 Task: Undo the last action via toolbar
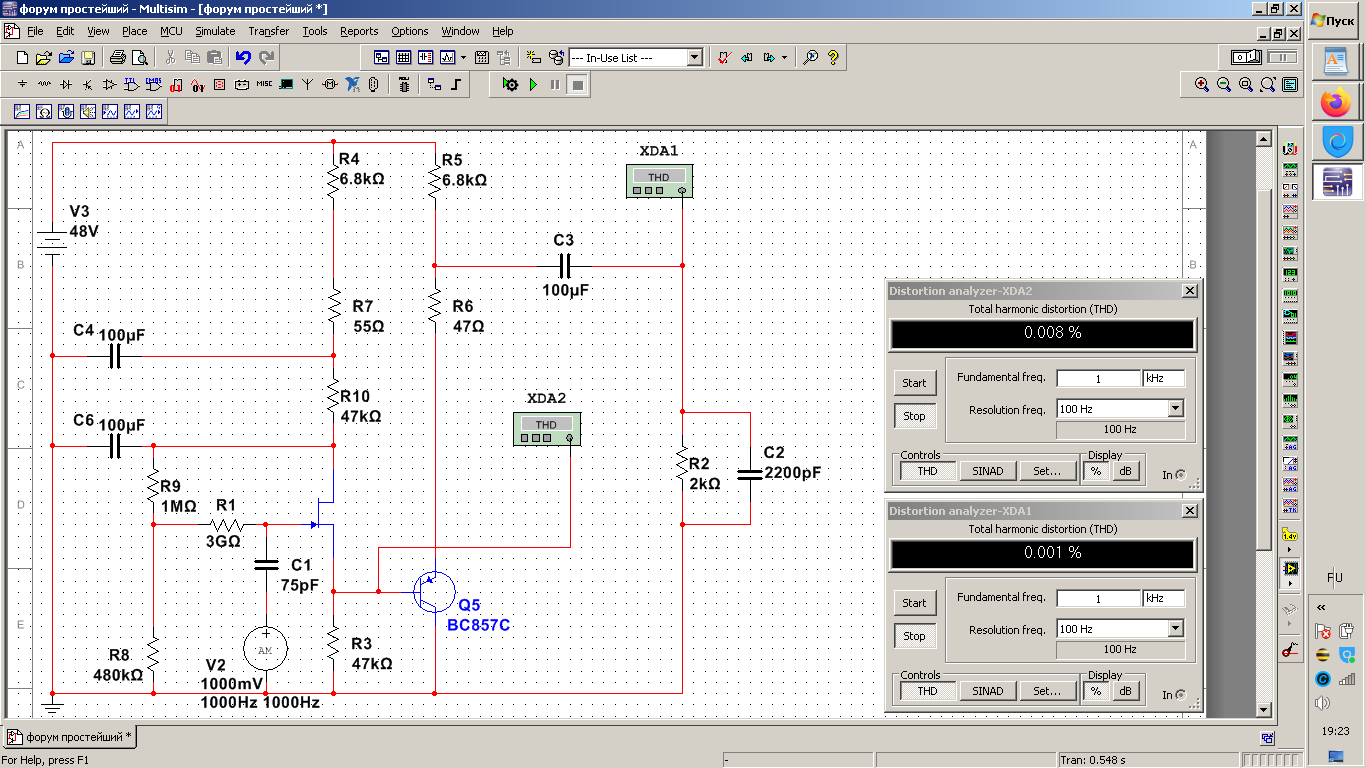pos(243,58)
